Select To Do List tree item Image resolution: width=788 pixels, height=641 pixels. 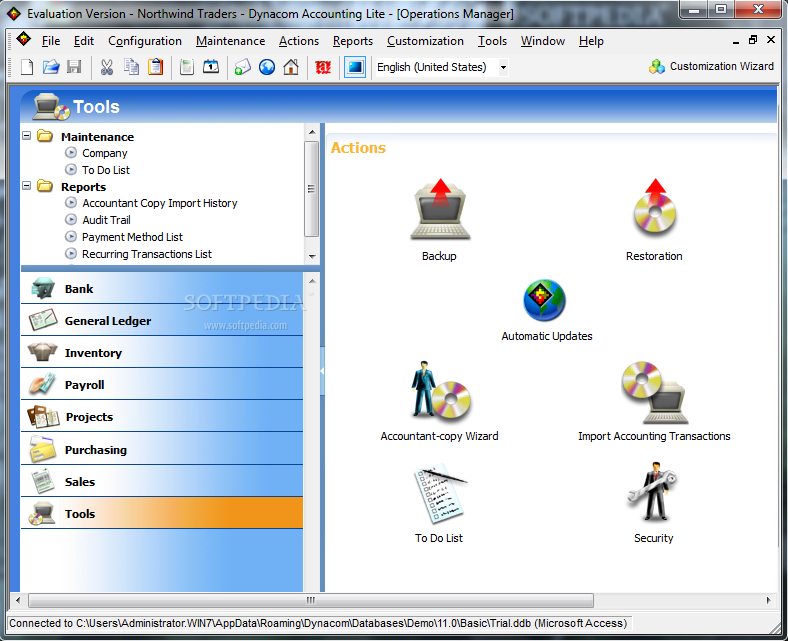click(x=106, y=170)
